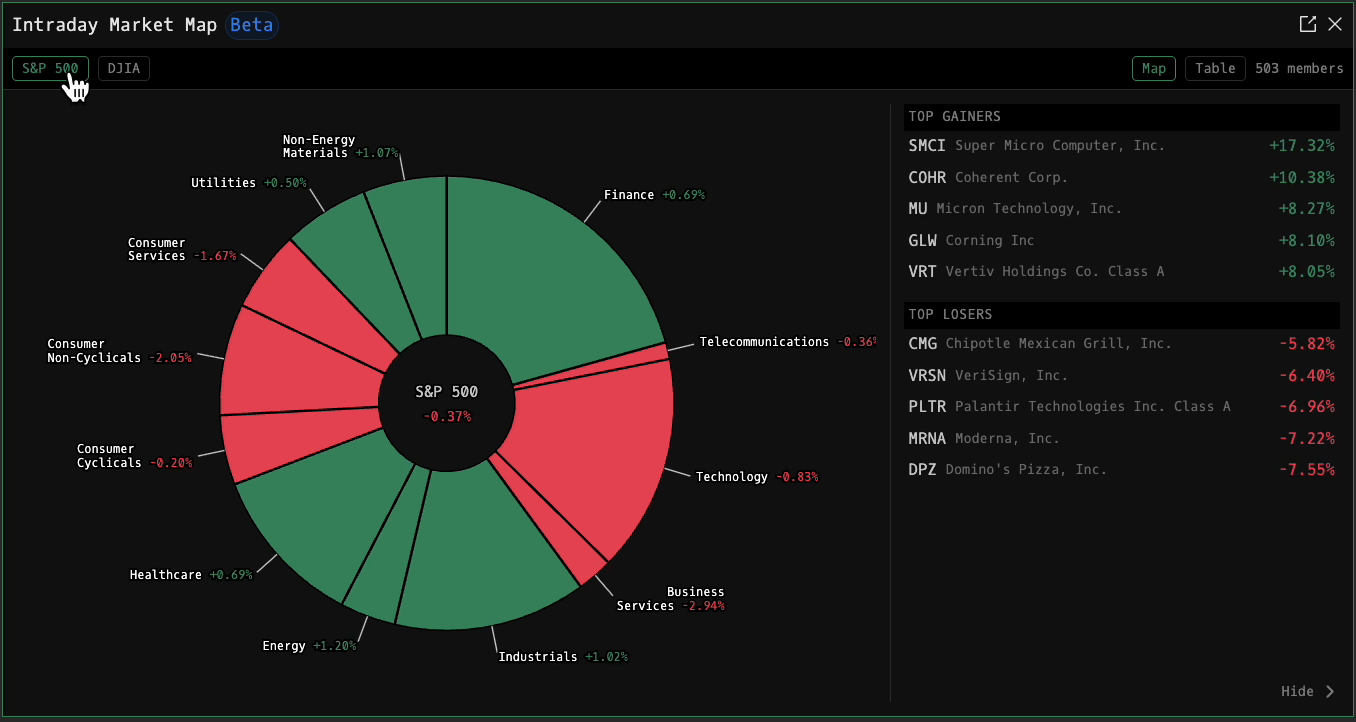Click the Utilities +0.50% label
1356x722 pixels.
(x=249, y=183)
